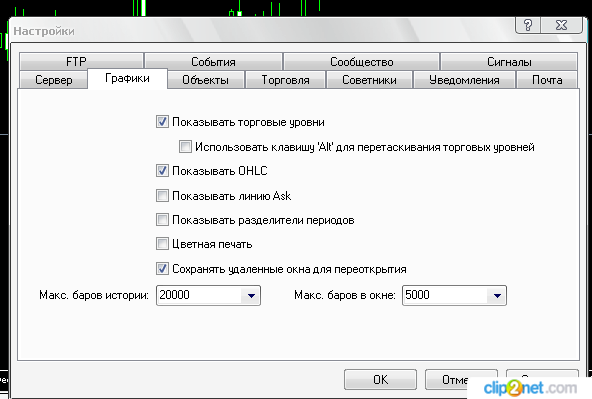The width and height of the screenshot is (592, 399).
Task: Click the Отмена button
Action: pos(461,379)
